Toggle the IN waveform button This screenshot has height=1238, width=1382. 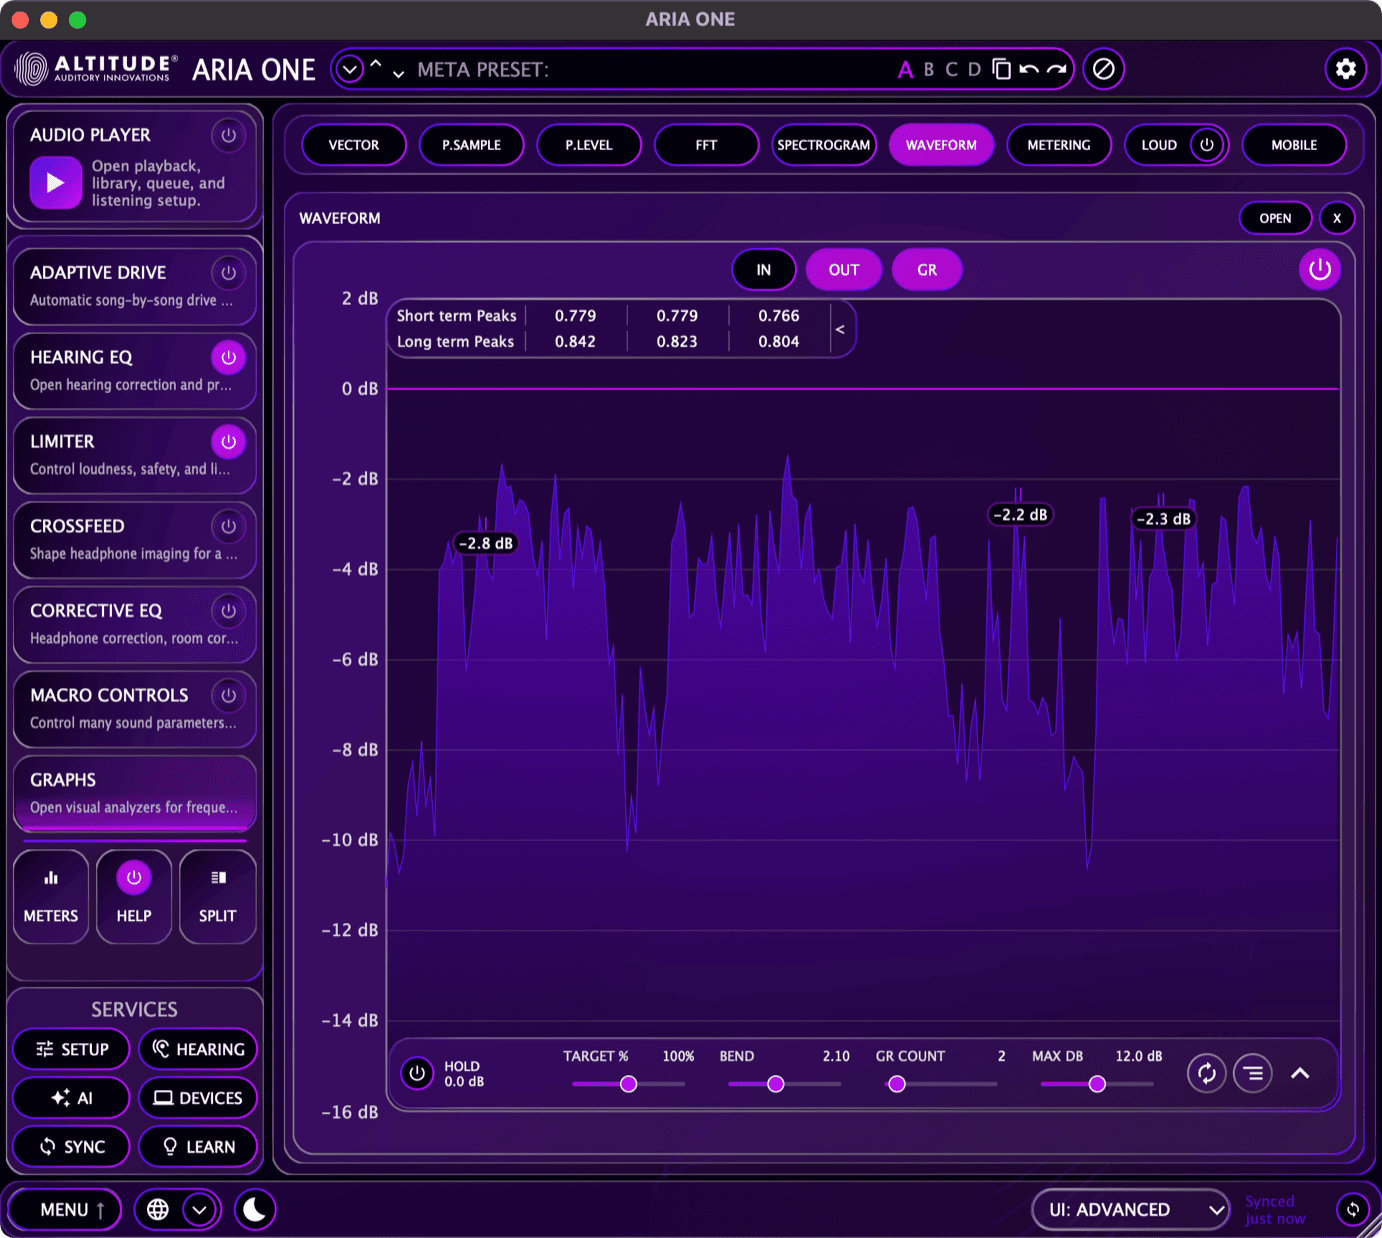click(x=764, y=270)
